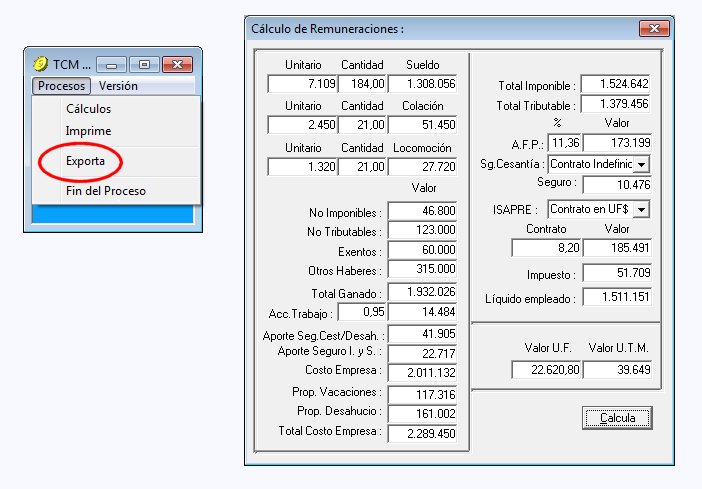Click ISAPRE Contrato field 8,20

tap(546, 248)
